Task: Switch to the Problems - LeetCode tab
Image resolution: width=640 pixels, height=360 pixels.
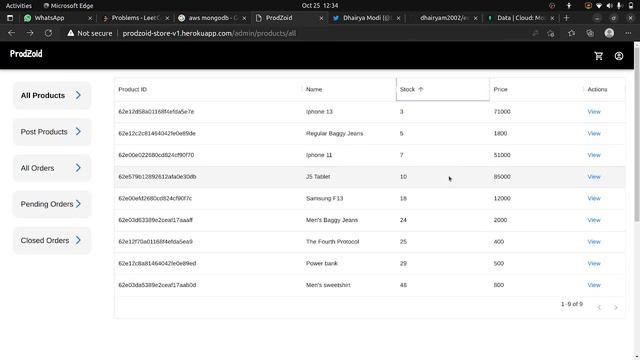Action: click(136, 18)
